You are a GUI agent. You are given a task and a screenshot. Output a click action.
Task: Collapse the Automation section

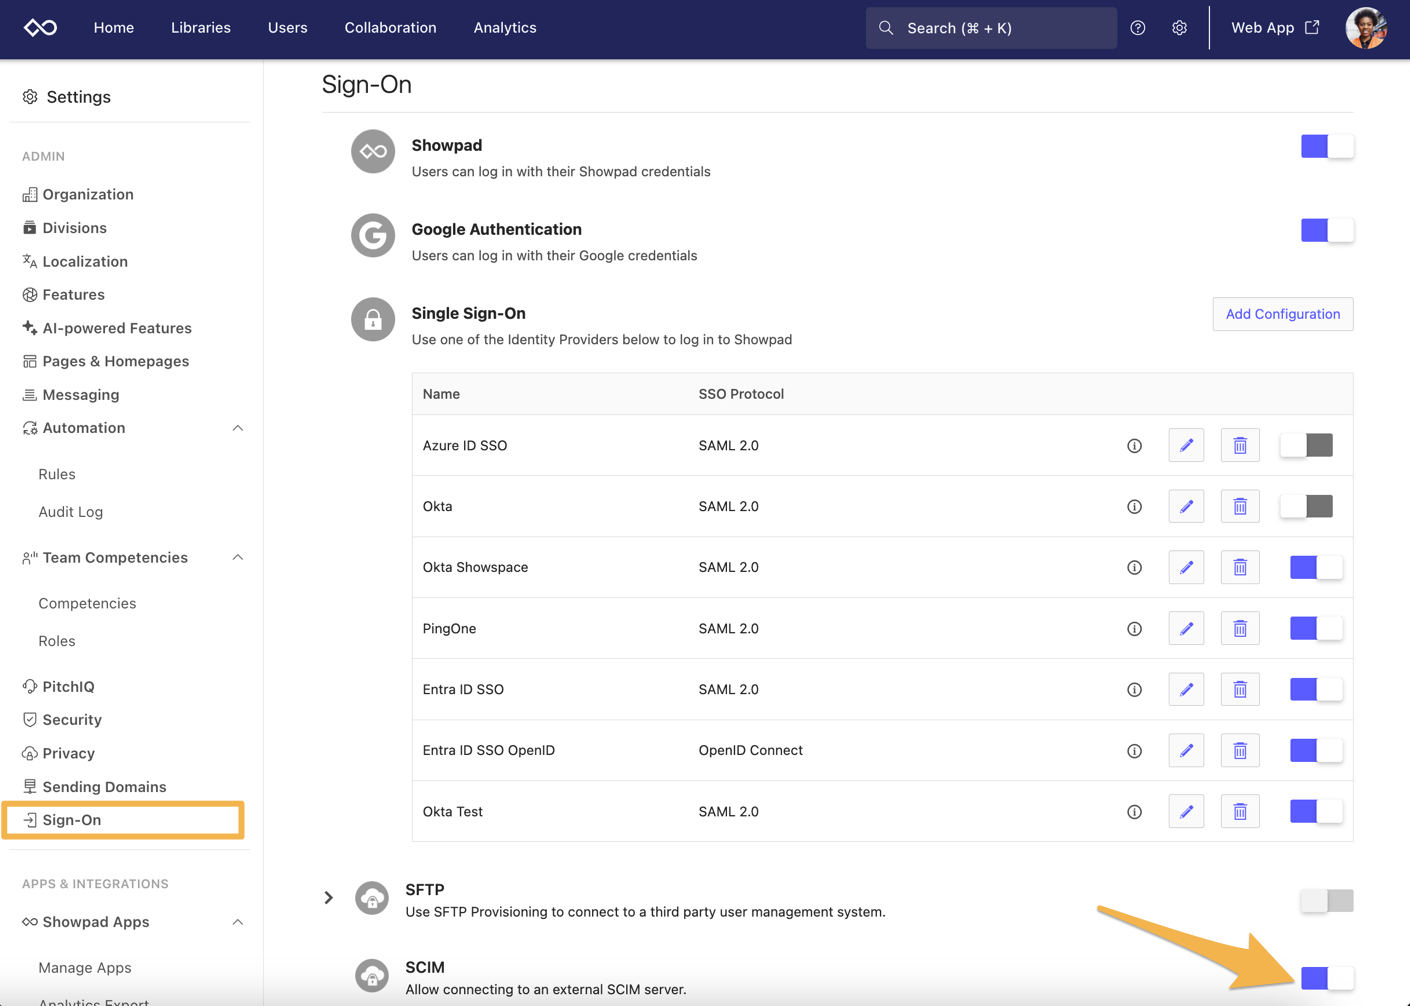click(x=237, y=428)
